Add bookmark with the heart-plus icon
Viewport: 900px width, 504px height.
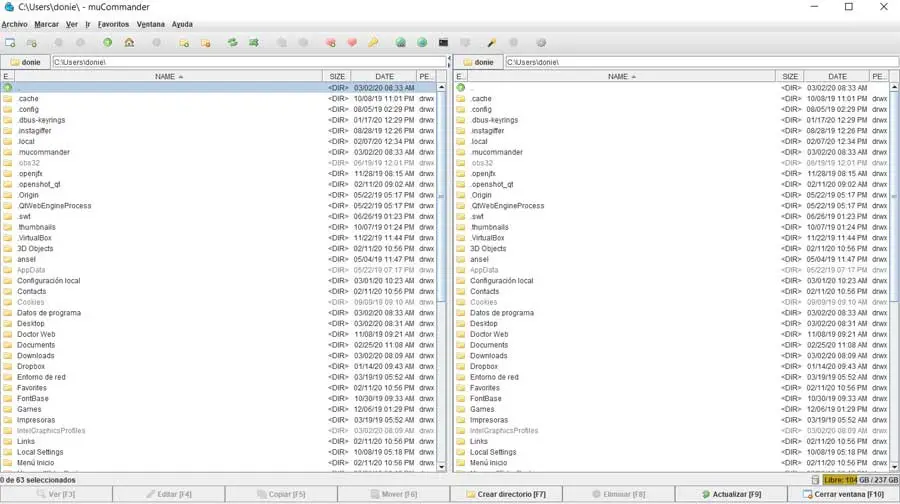331,42
